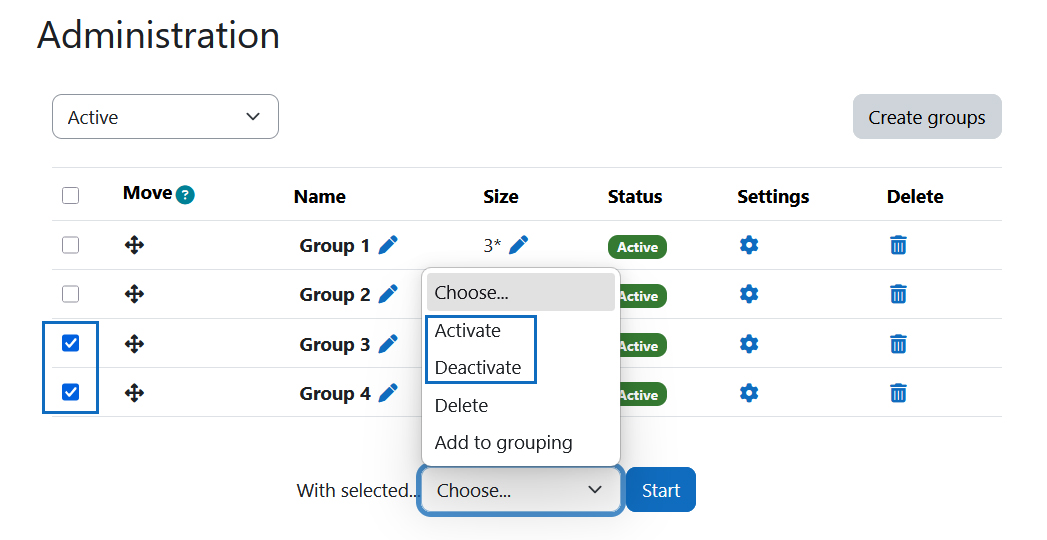This screenshot has height=540, width=1047.
Task: Click the Group 1 name text
Action: pyautogui.click(x=334, y=246)
